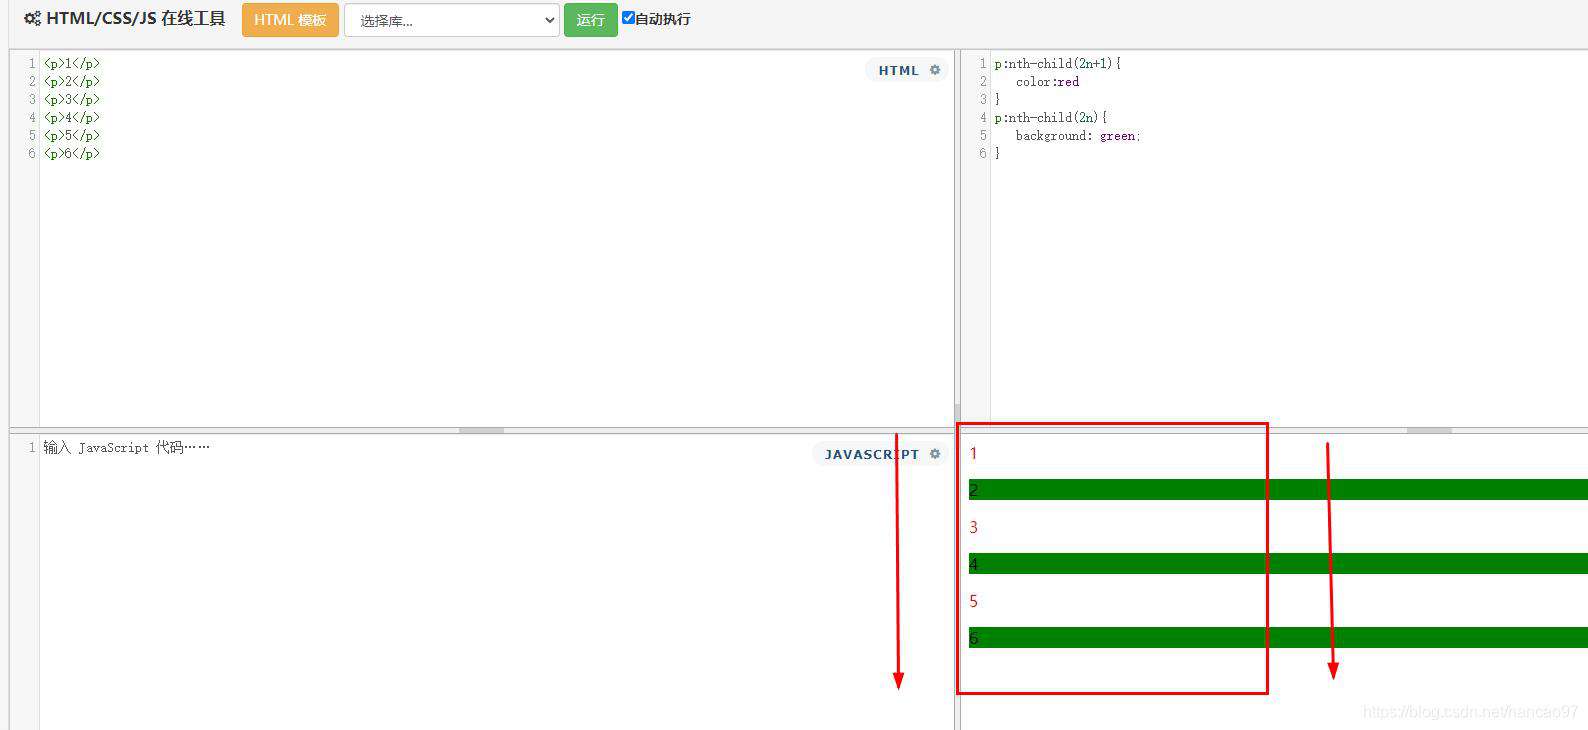
Task: Toggle the 自动执行 auto-run checkbox
Action: [628, 18]
